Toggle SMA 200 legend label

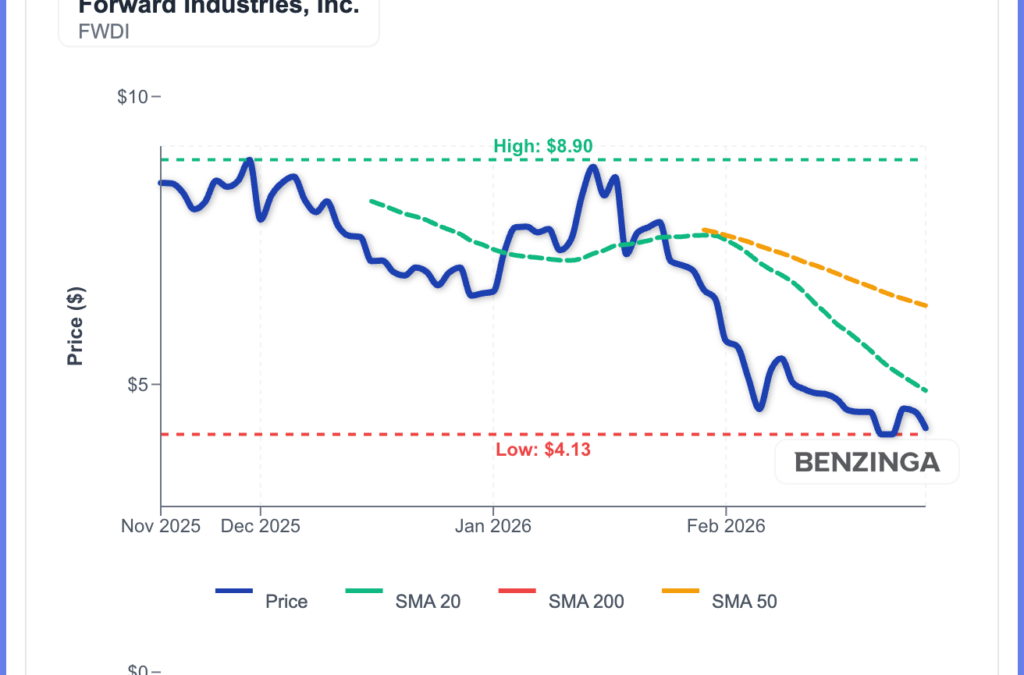[586, 601]
